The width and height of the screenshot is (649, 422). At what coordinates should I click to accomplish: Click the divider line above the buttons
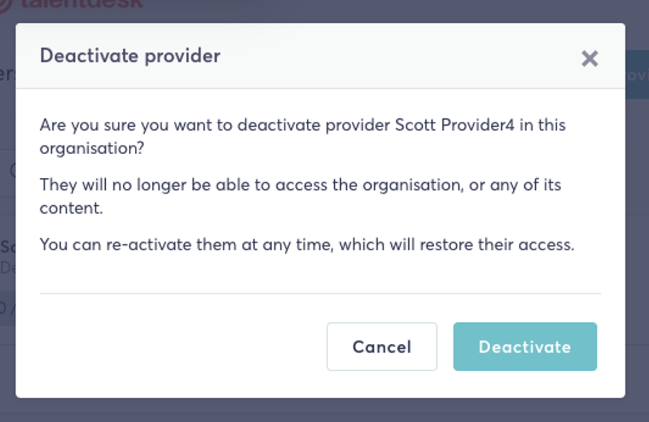pyautogui.click(x=320, y=293)
